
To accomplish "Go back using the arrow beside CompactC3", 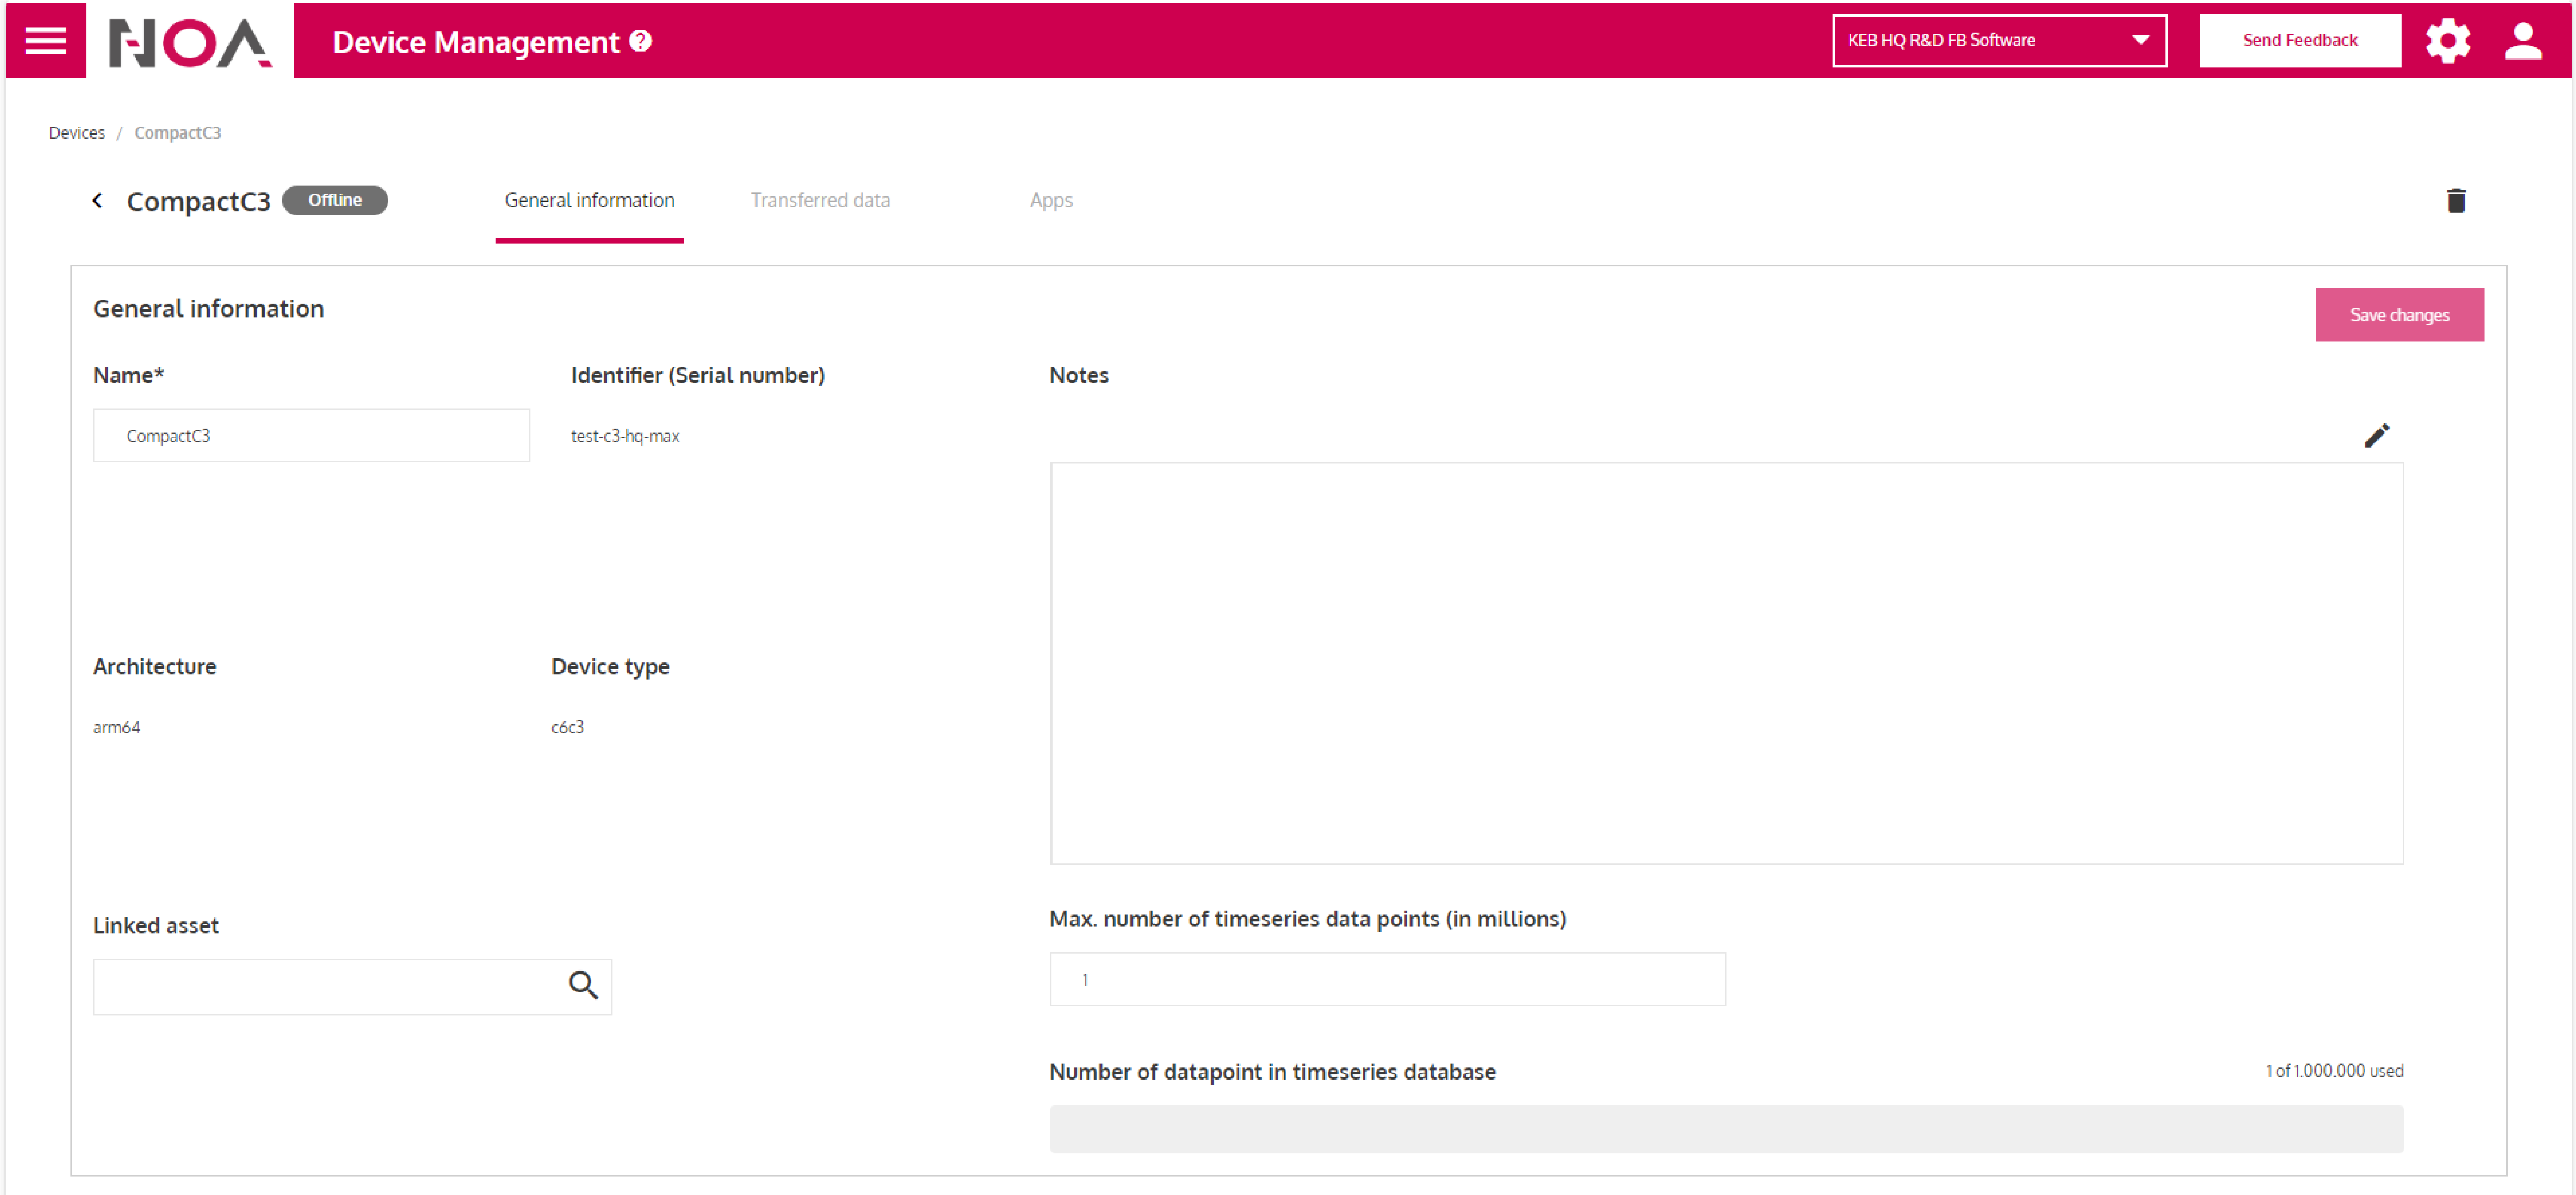I will pos(97,200).
